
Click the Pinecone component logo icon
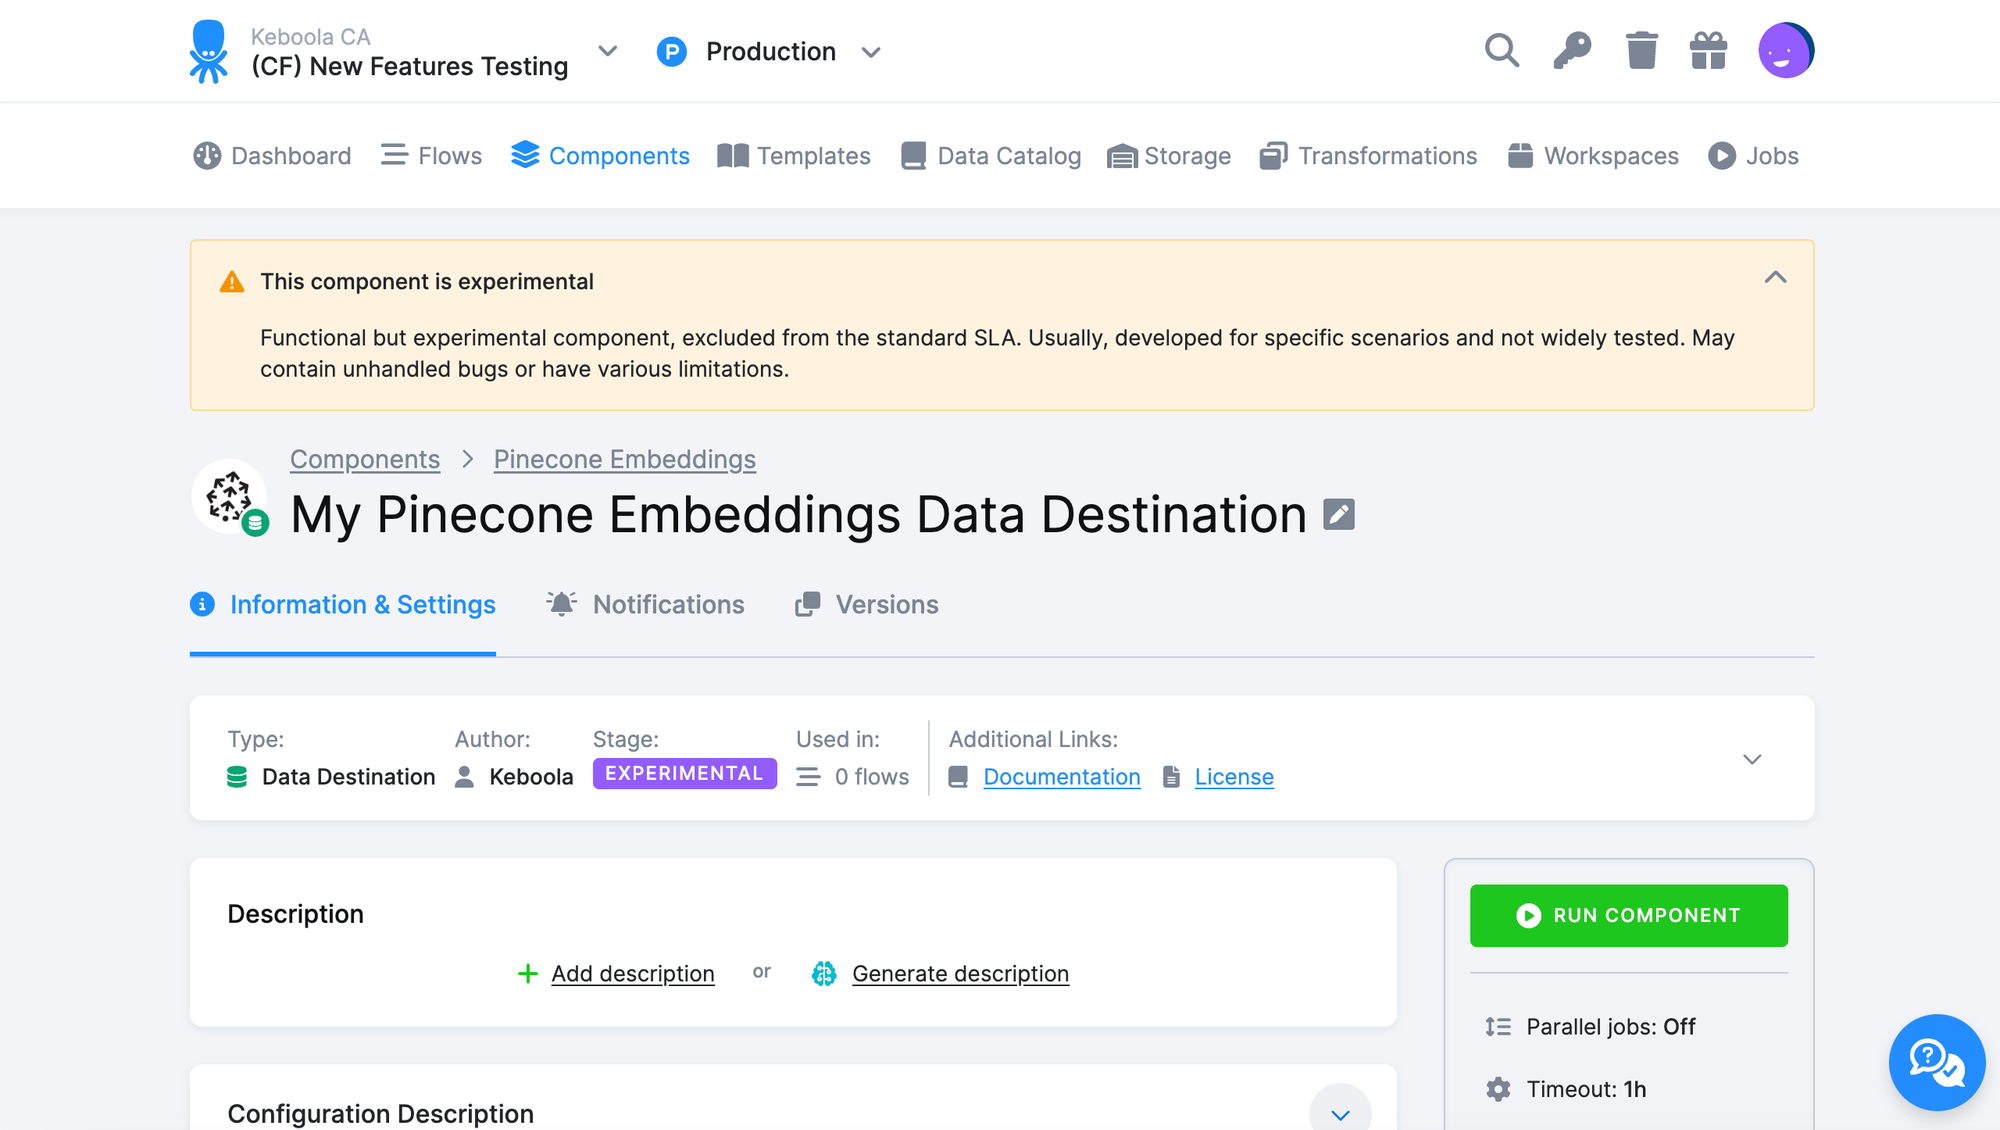tap(229, 496)
